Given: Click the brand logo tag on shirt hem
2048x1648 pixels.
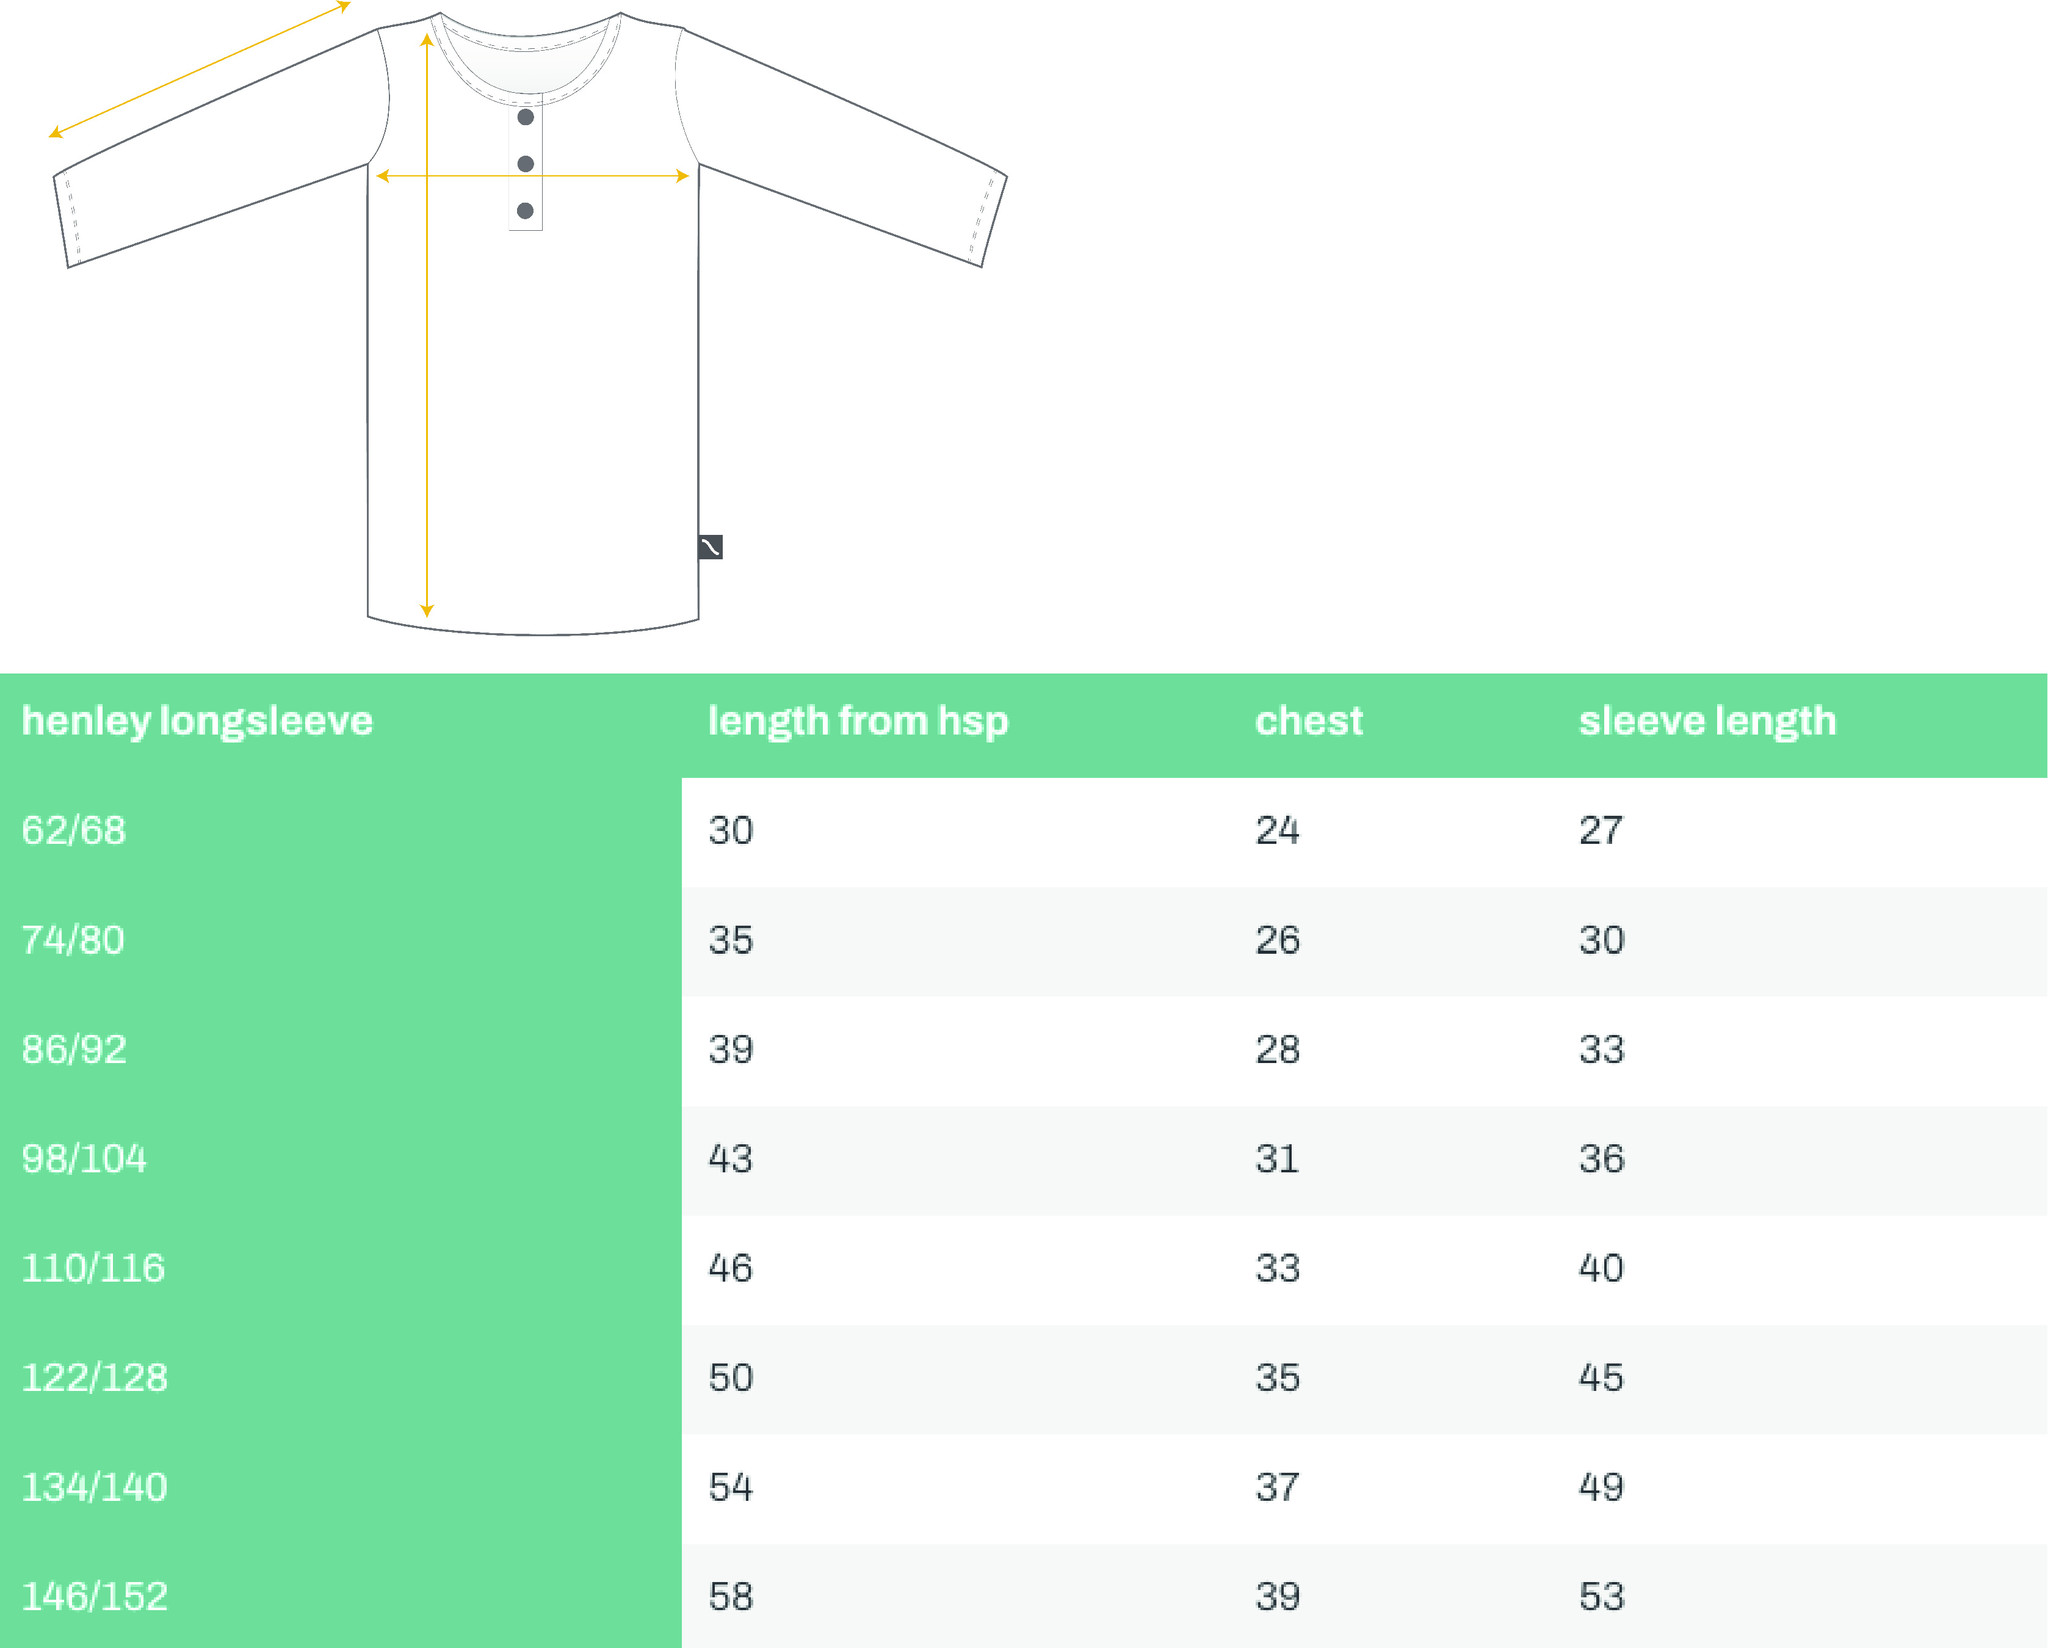Looking at the screenshot, I should [x=710, y=547].
